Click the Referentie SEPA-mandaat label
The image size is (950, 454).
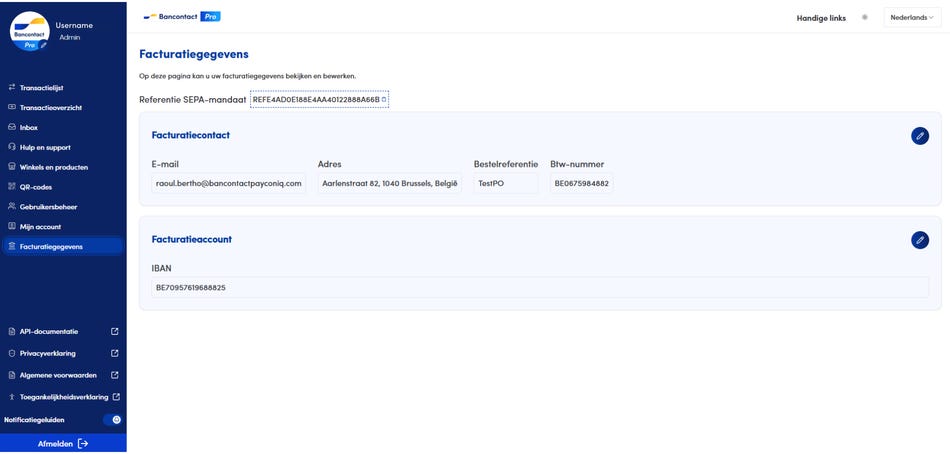193,100
